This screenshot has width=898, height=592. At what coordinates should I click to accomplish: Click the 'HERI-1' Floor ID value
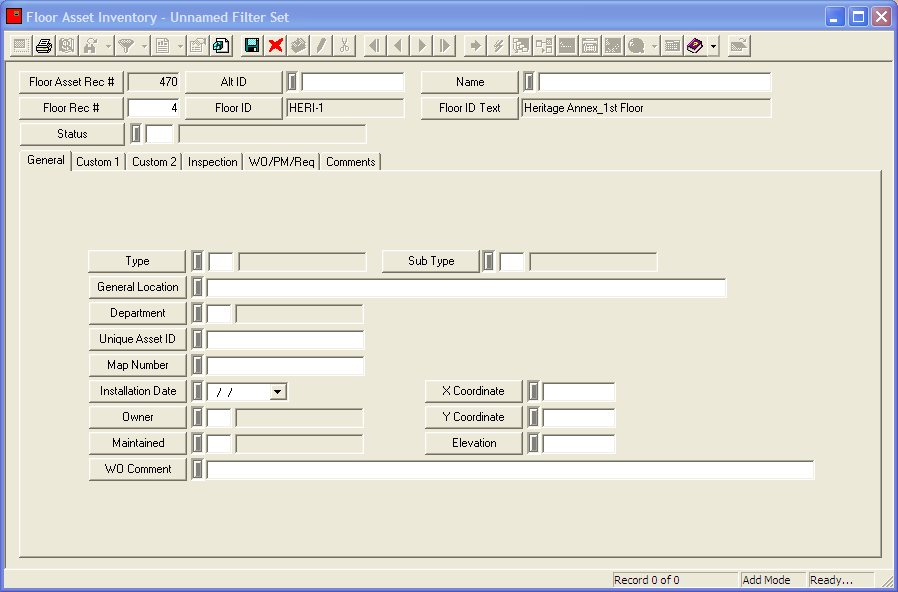[x=306, y=108]
